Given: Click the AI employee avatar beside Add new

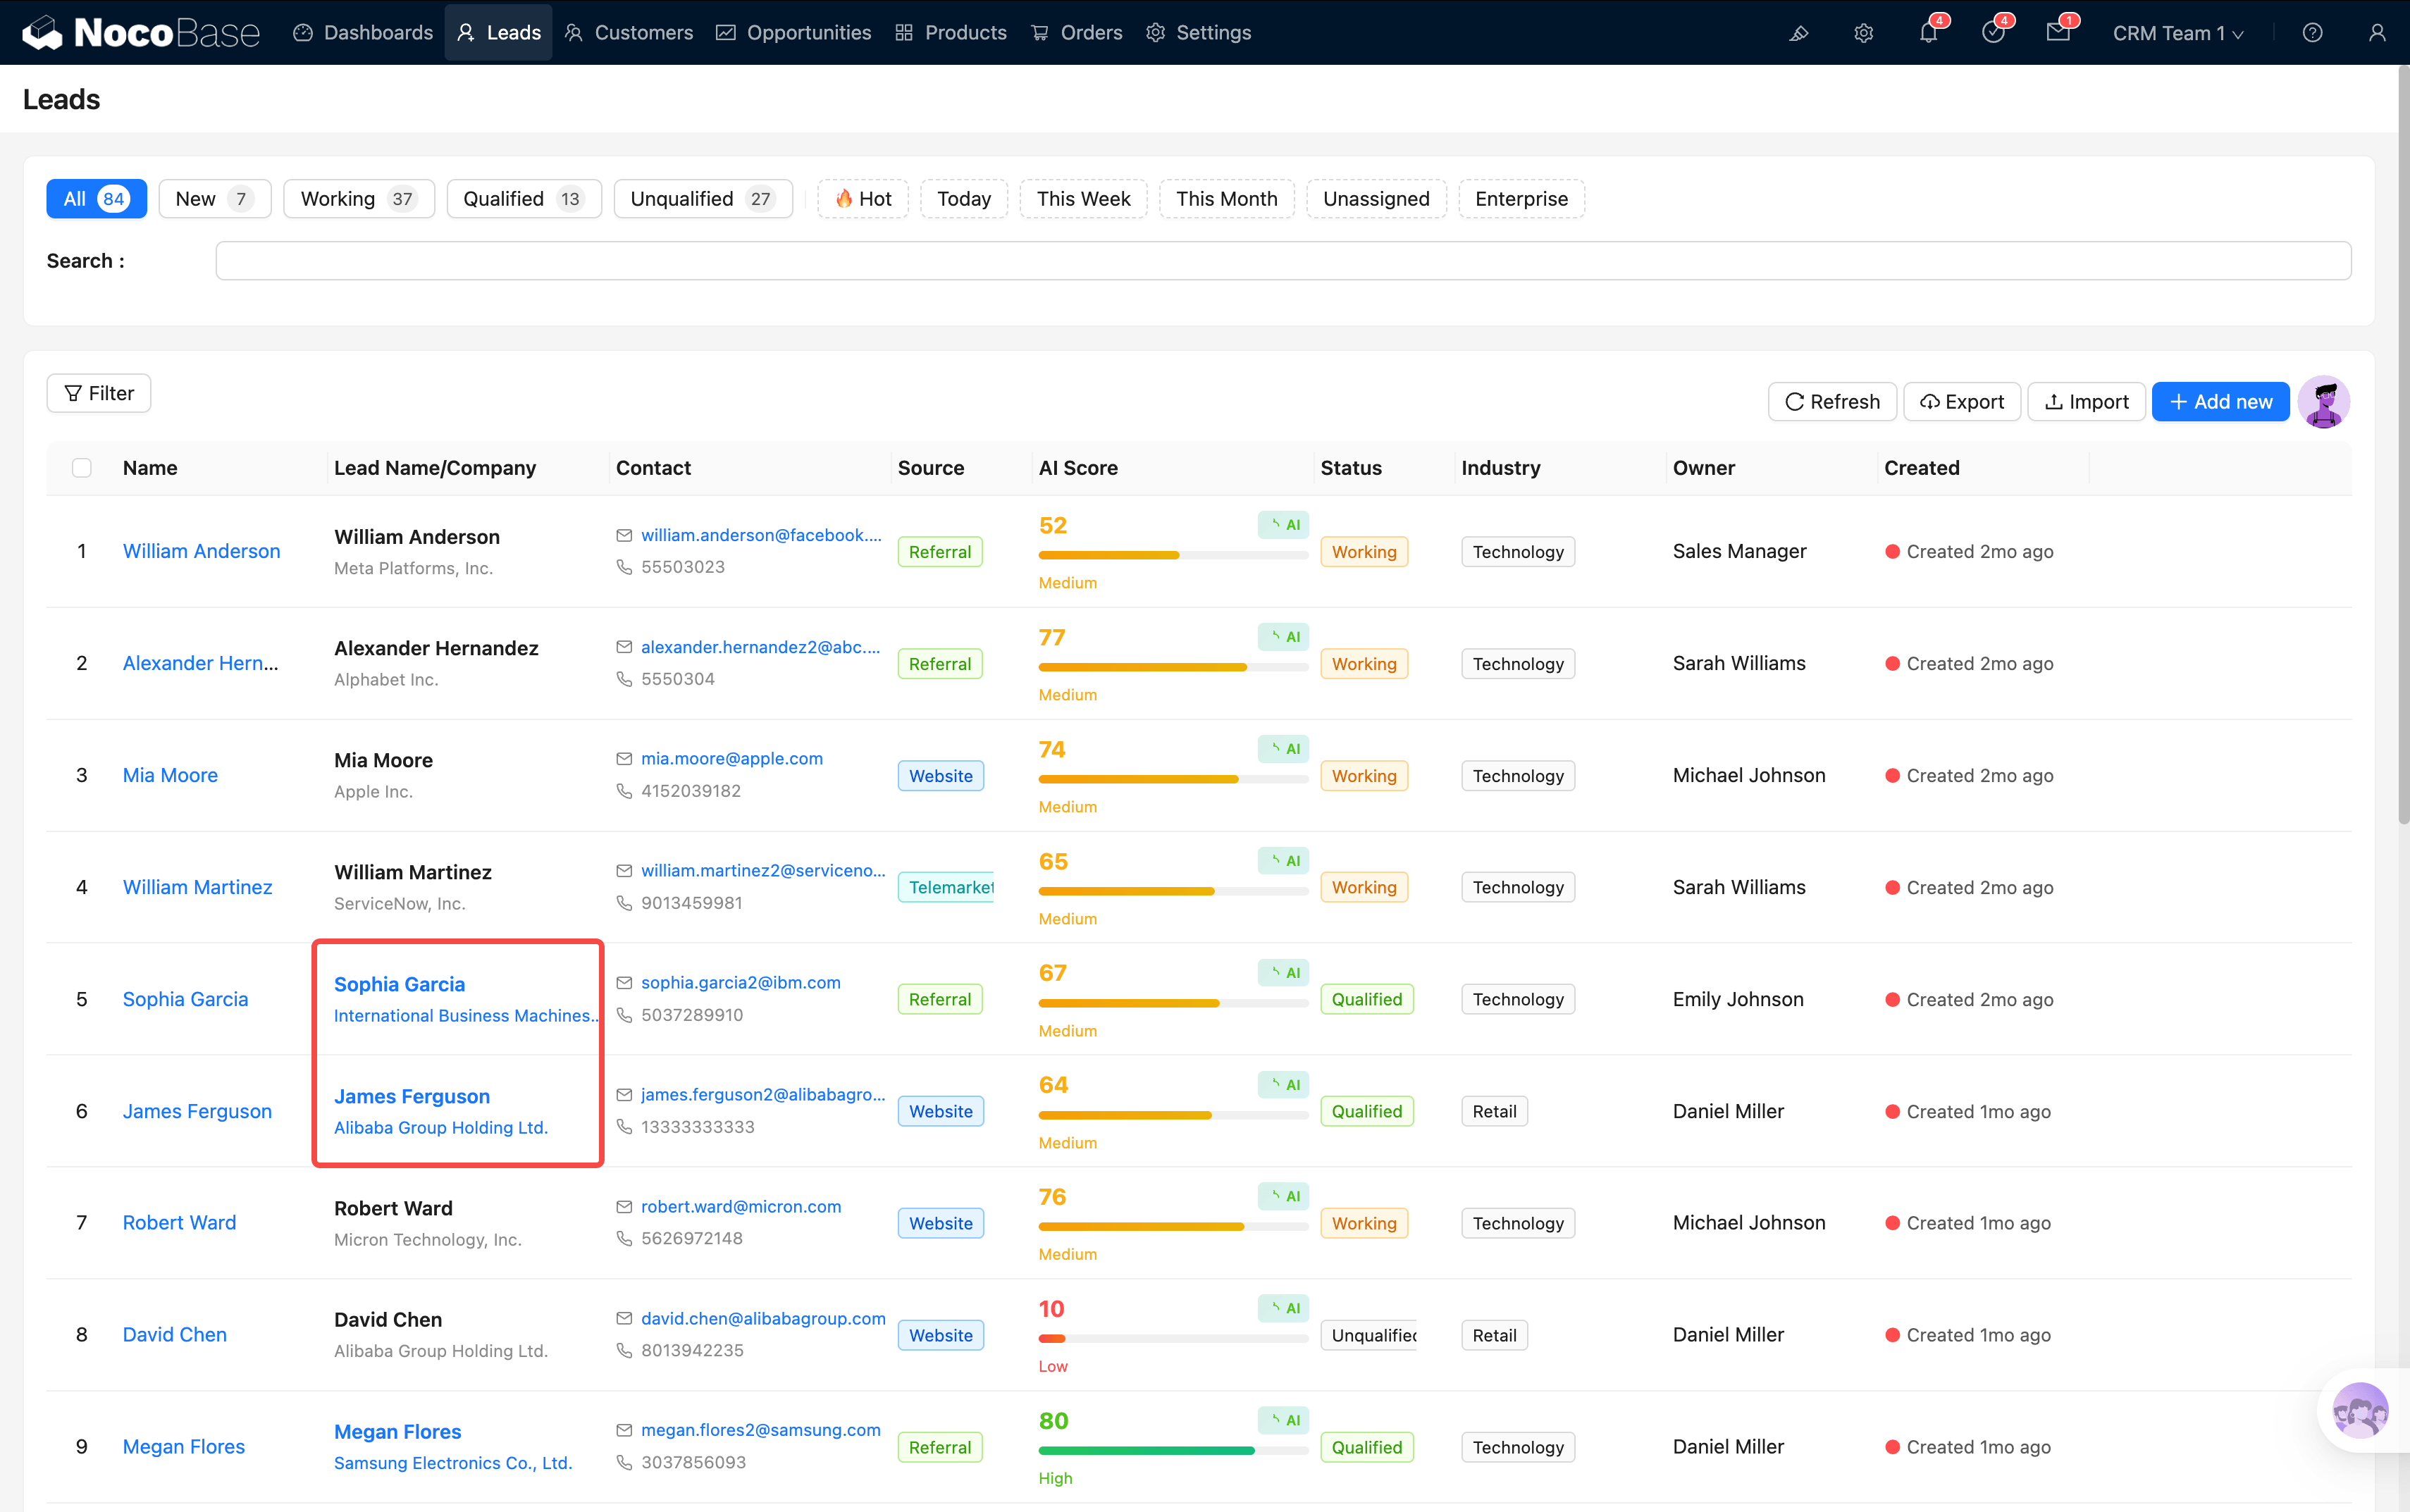Looking at the screenshot, I should [x=2323, y=402].
